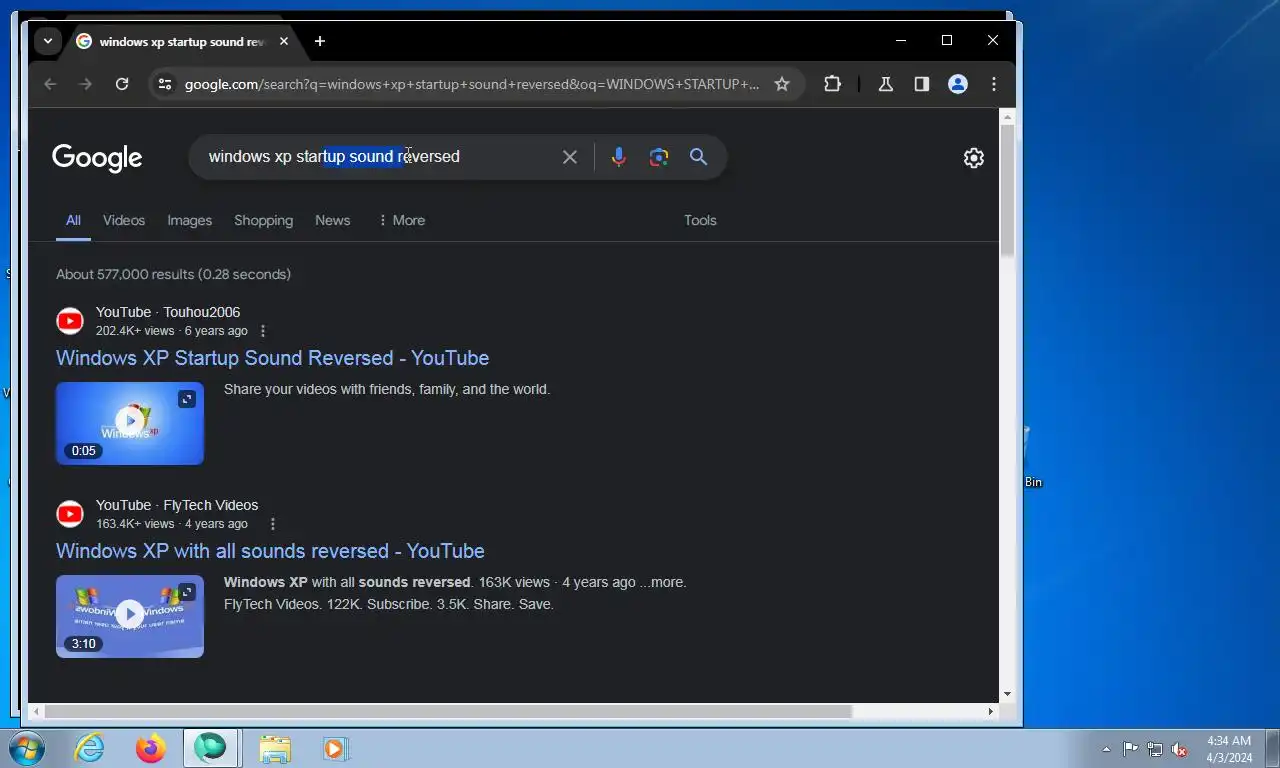1280x768 pixels.
Task: Open options menu for FlyTech Videos result
Action: click(x=272, y=524)
